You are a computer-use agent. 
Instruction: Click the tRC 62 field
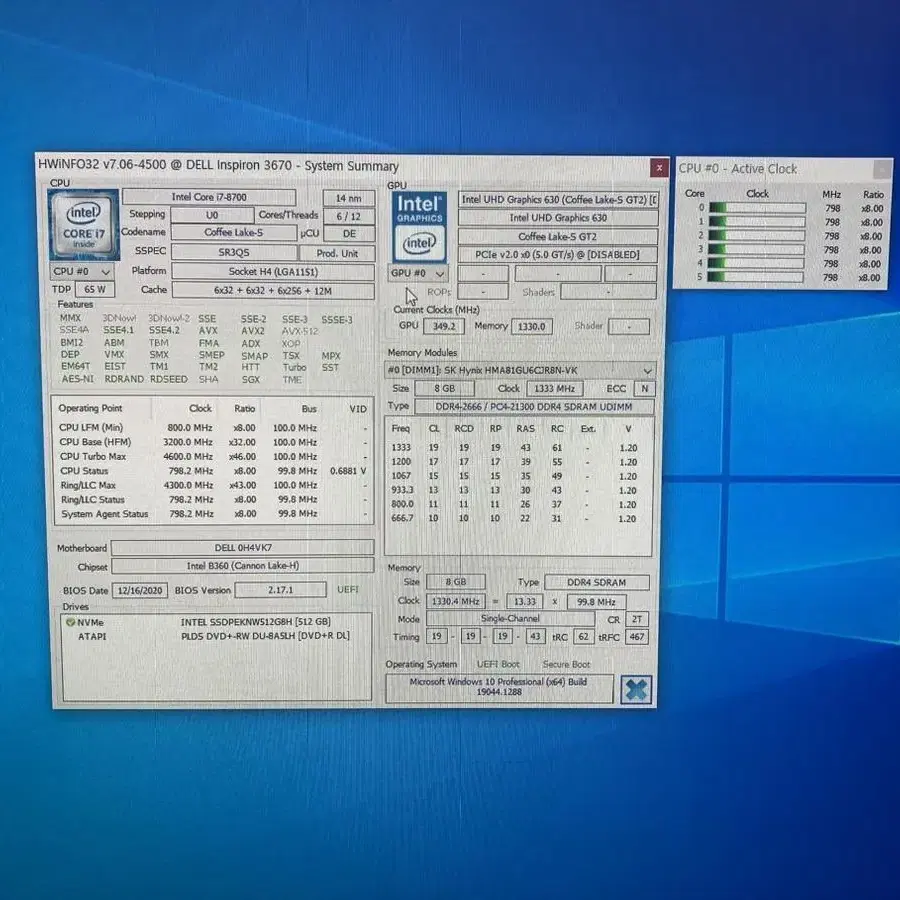(583, 637)
